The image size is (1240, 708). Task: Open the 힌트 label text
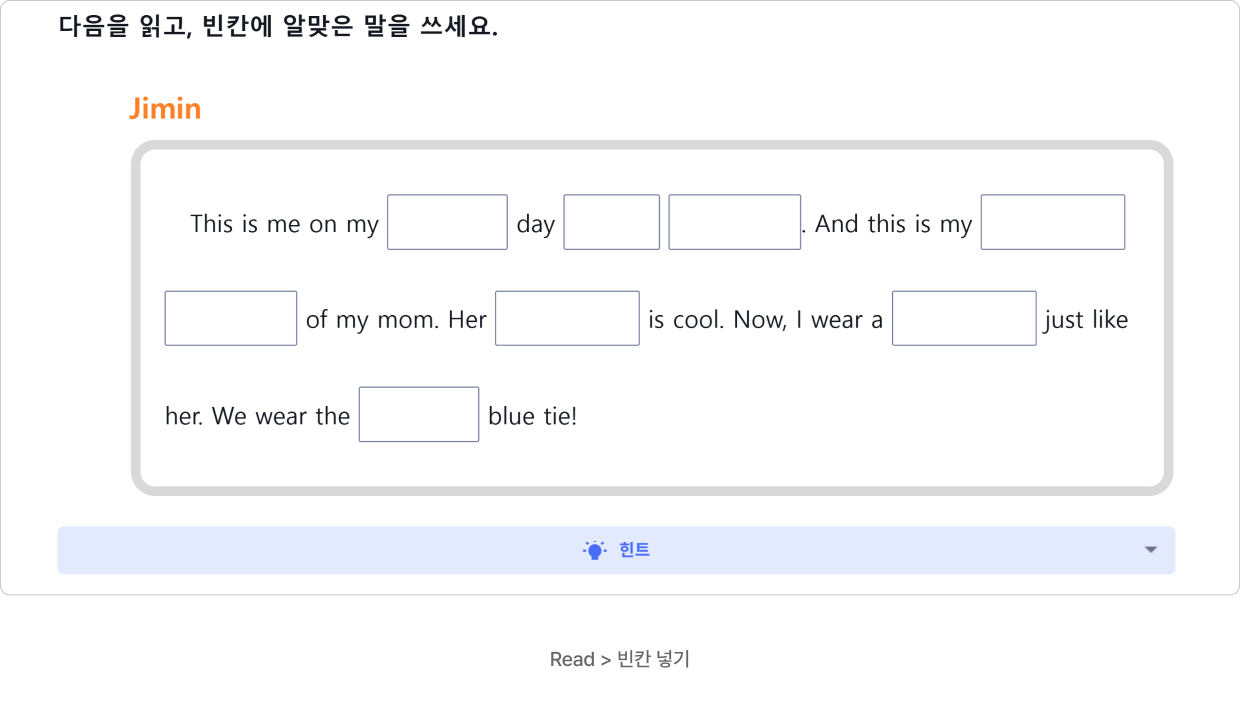pyautogui.click(x=634, y=550)
